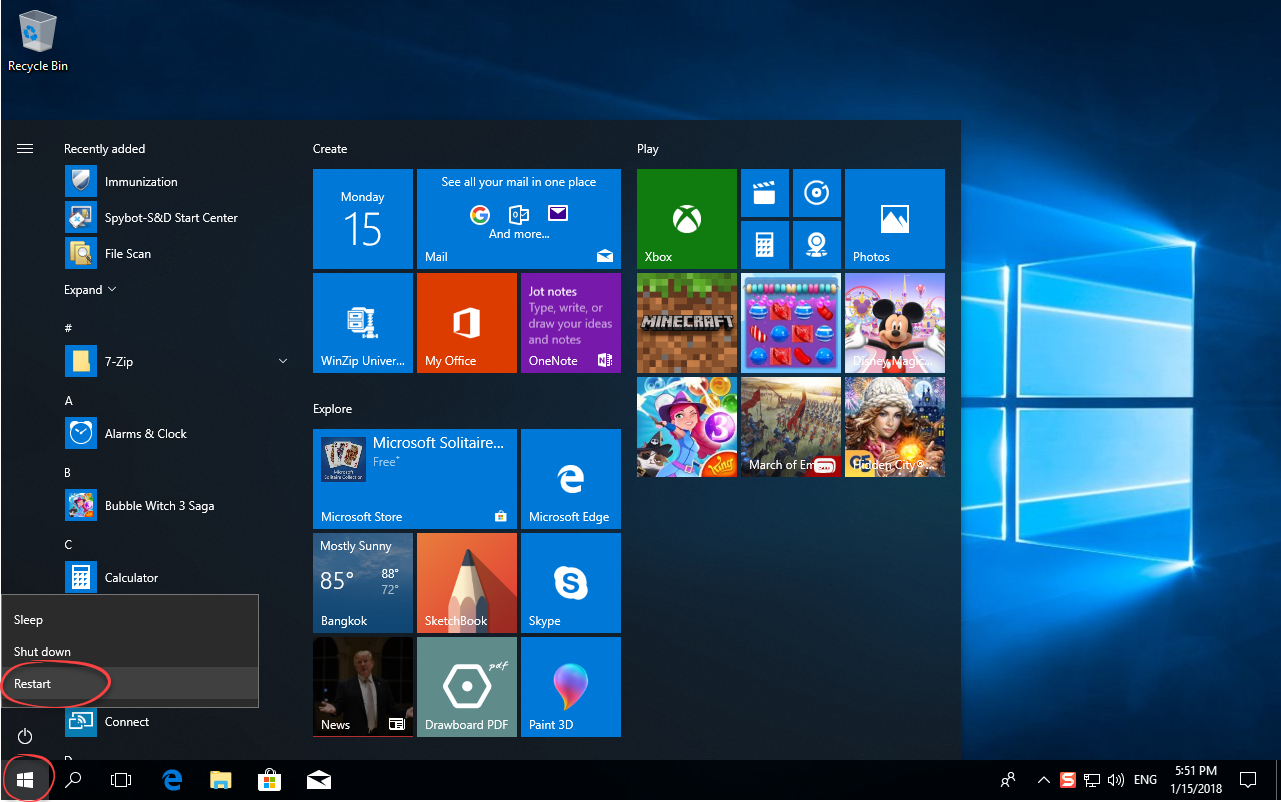Open the Recycle Bin desktop icon
This screenshot has width=1281, height=802.
click(38, 42)
